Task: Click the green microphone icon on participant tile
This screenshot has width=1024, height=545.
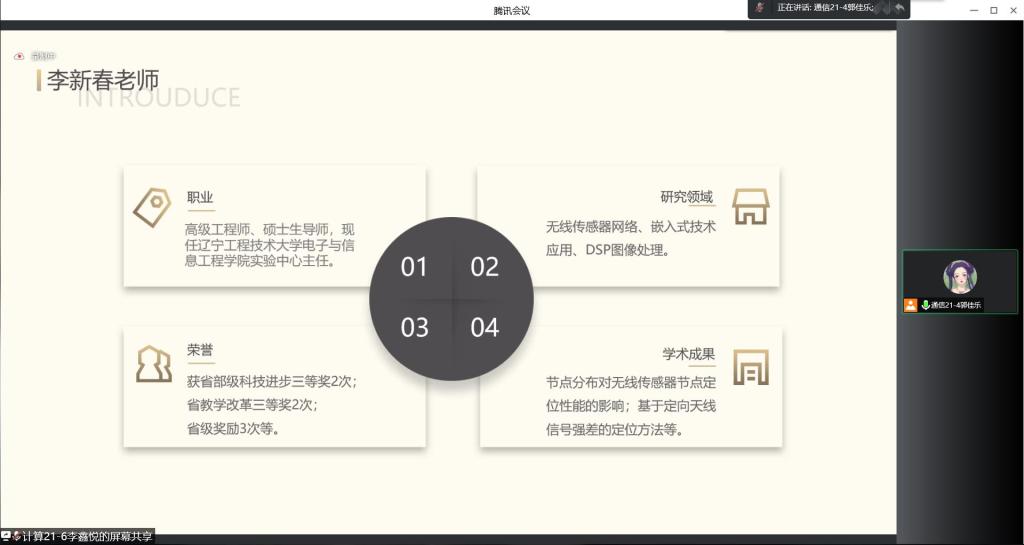Action: click(x=925, y=305)
